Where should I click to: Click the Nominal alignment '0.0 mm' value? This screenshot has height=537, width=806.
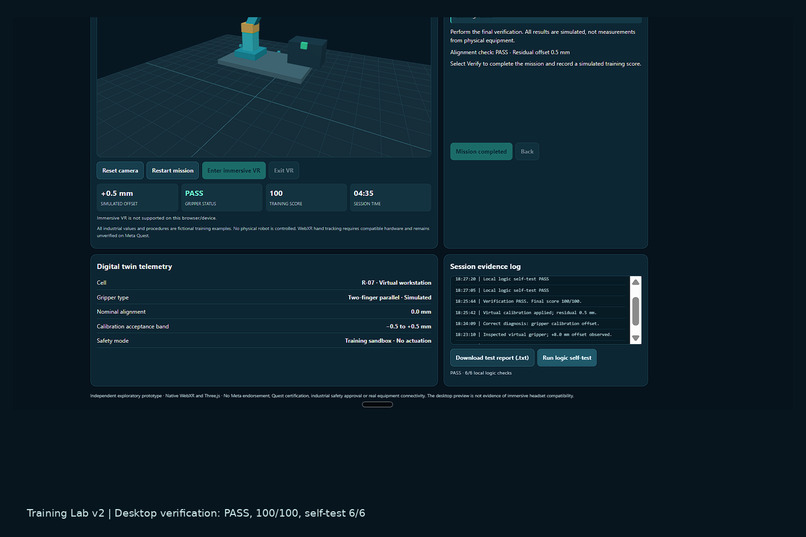tap(421, 311)
